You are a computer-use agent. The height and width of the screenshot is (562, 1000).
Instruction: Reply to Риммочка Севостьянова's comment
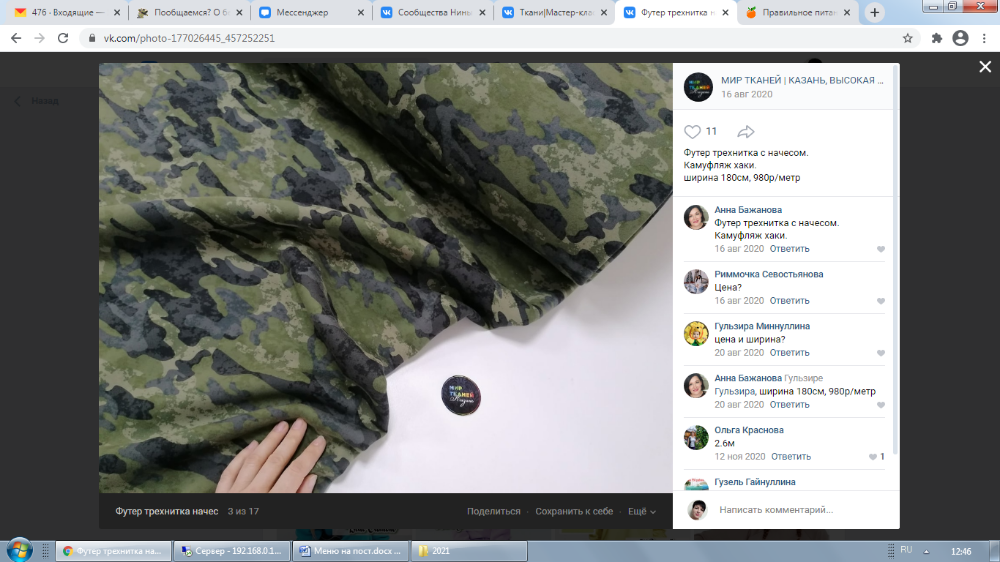tap(789, 300)
